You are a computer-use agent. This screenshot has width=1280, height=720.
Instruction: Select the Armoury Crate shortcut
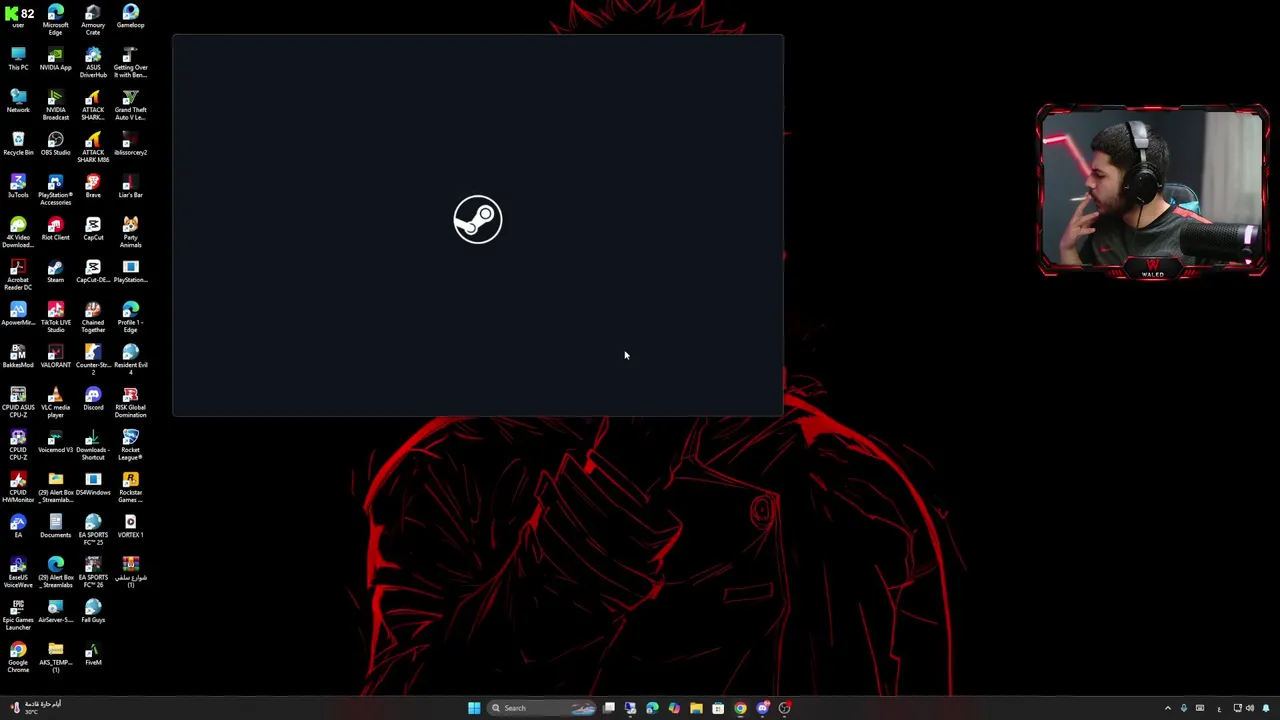point(93,20)
